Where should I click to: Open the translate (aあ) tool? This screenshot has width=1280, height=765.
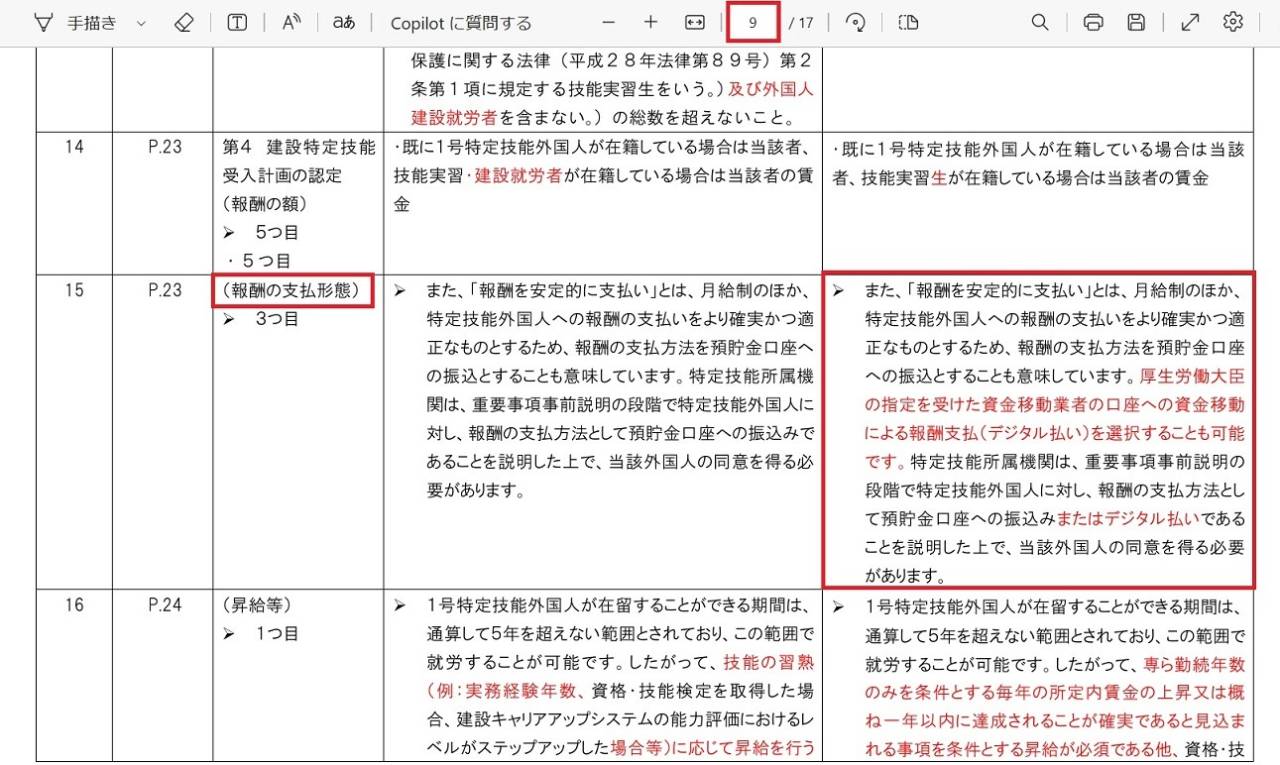pyautogui.click(x=344, y=23)
